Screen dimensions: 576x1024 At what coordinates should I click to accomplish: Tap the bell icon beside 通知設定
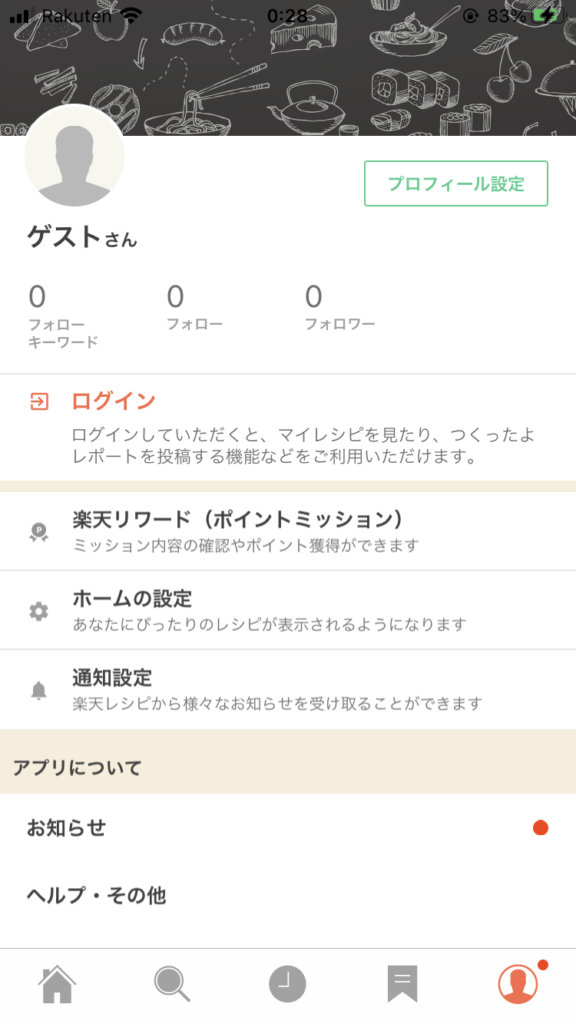click(x=39, y=690)
